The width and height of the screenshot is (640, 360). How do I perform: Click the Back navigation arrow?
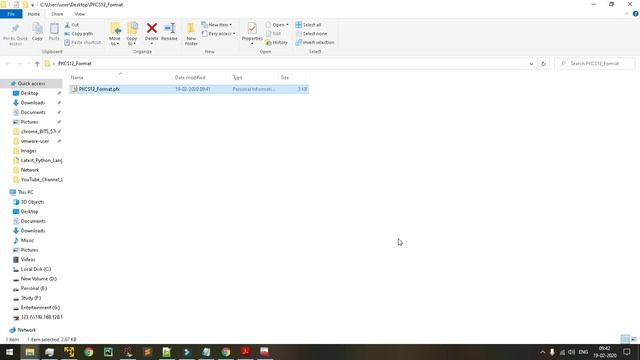click(8, 64)
